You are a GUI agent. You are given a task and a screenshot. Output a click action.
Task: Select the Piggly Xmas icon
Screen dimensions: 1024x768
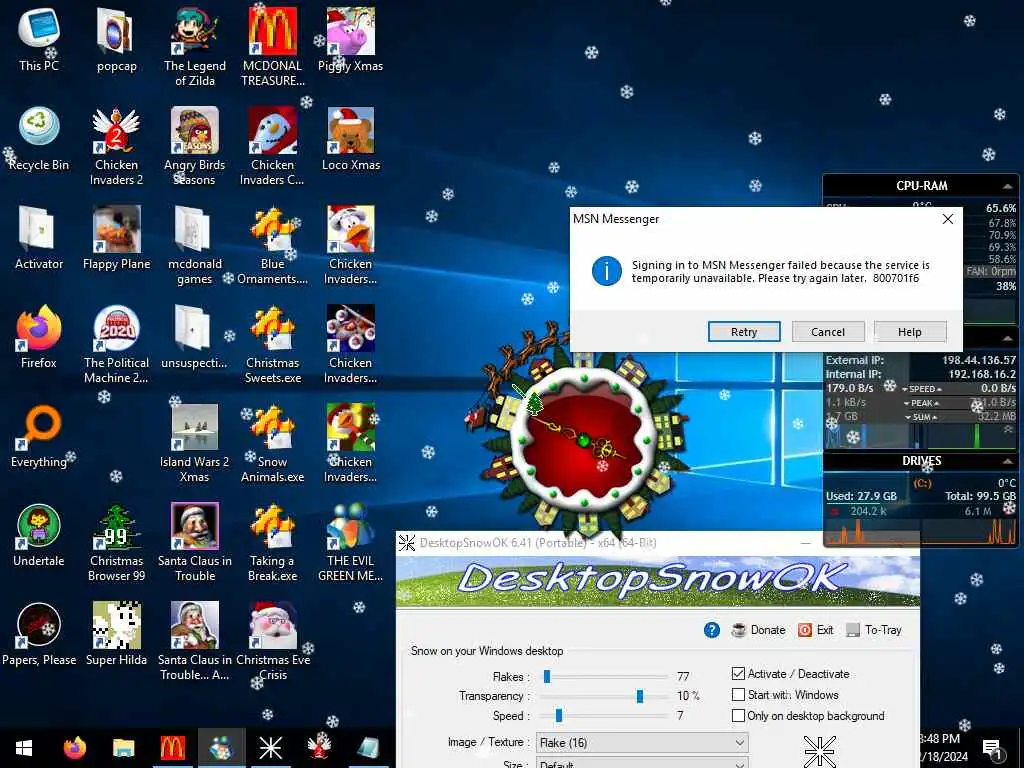point(351,39)
